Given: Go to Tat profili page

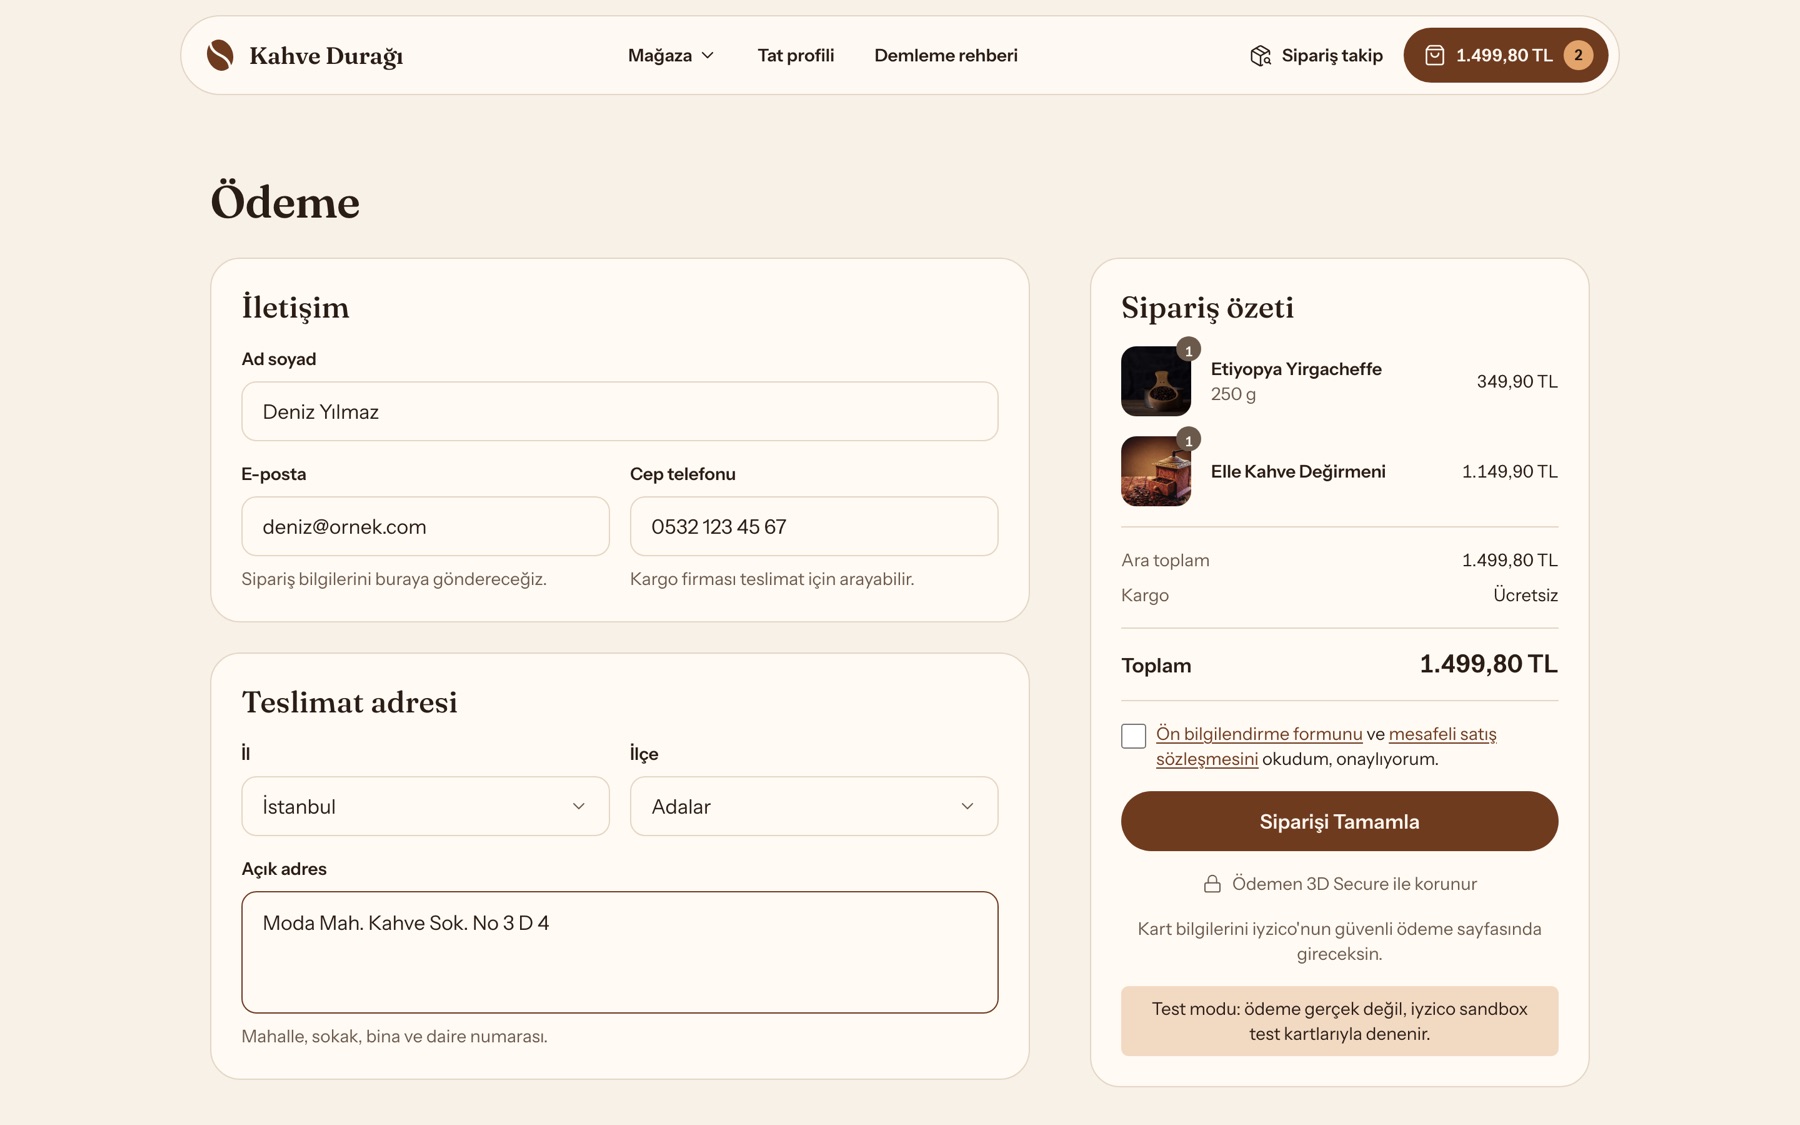Looking at the screenshot, I should (796, 55).
